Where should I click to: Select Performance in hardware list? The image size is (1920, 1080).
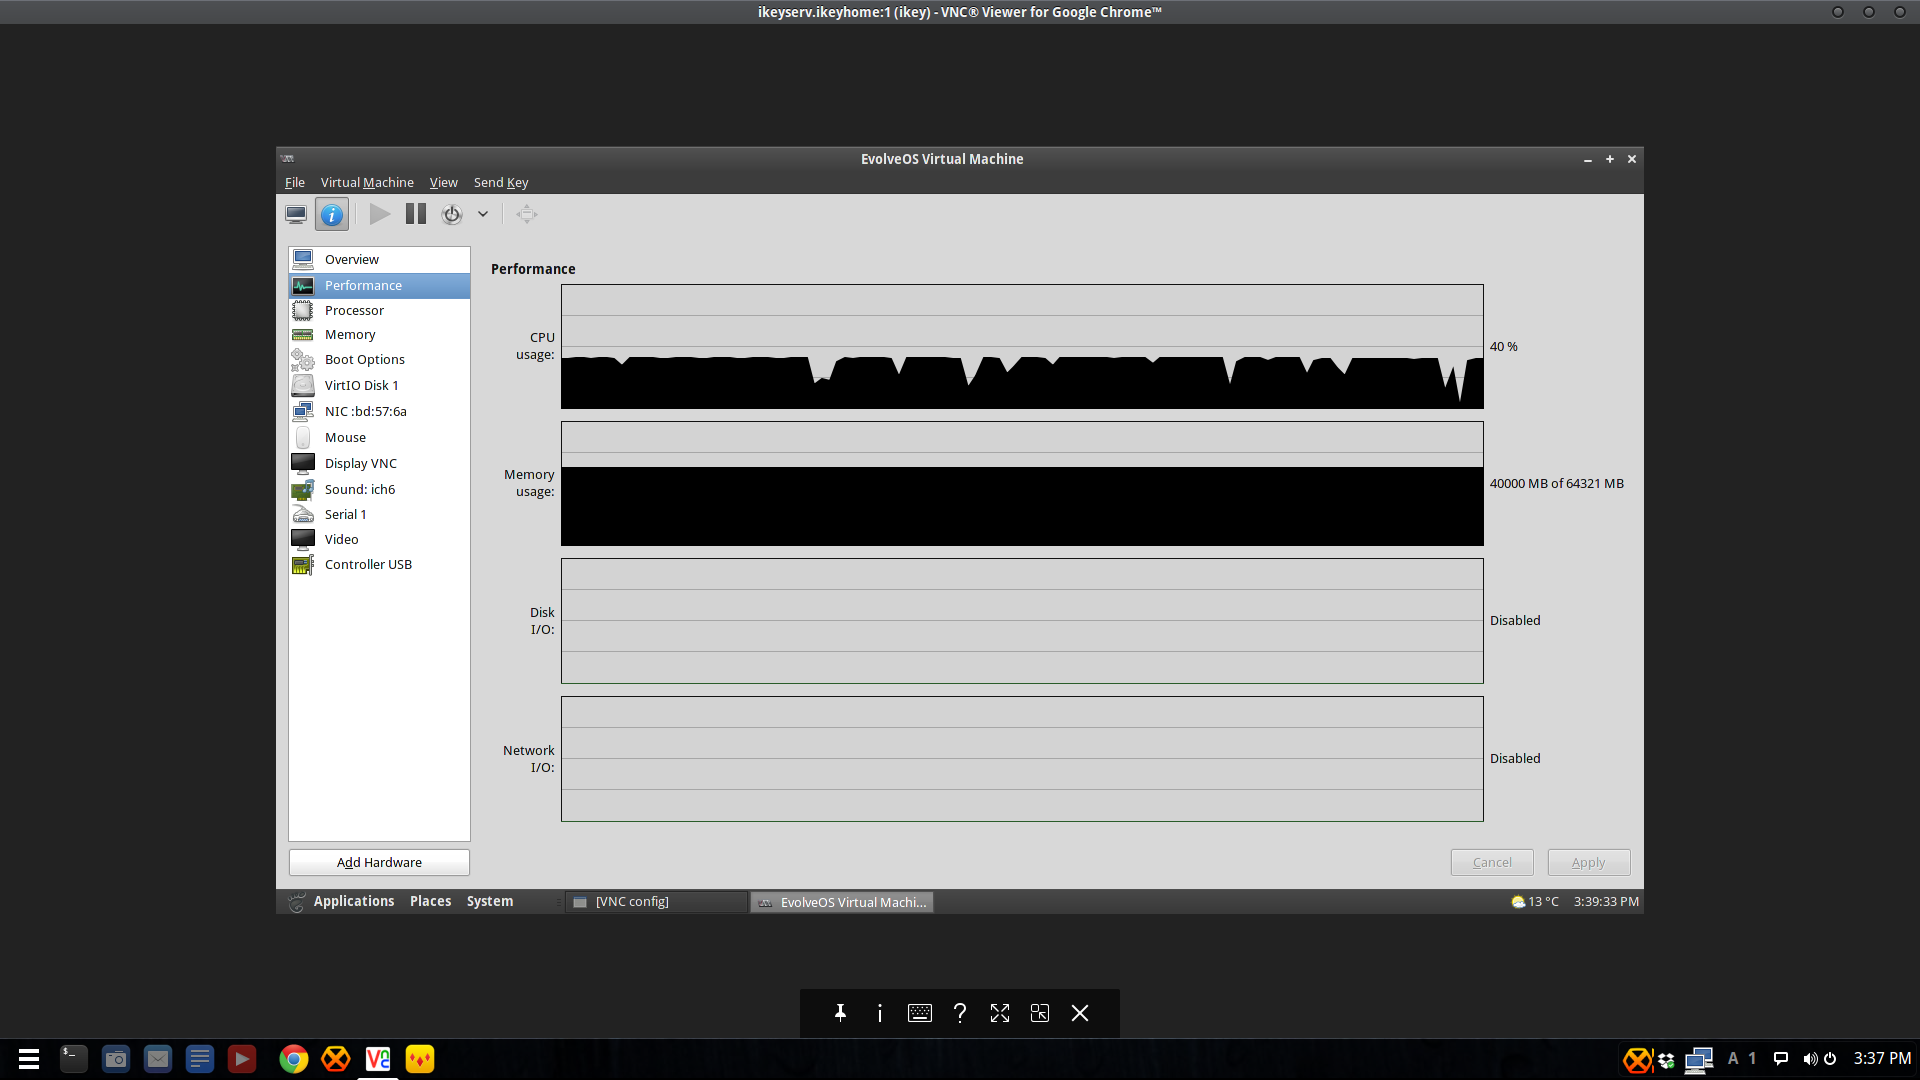pos(379,285)
